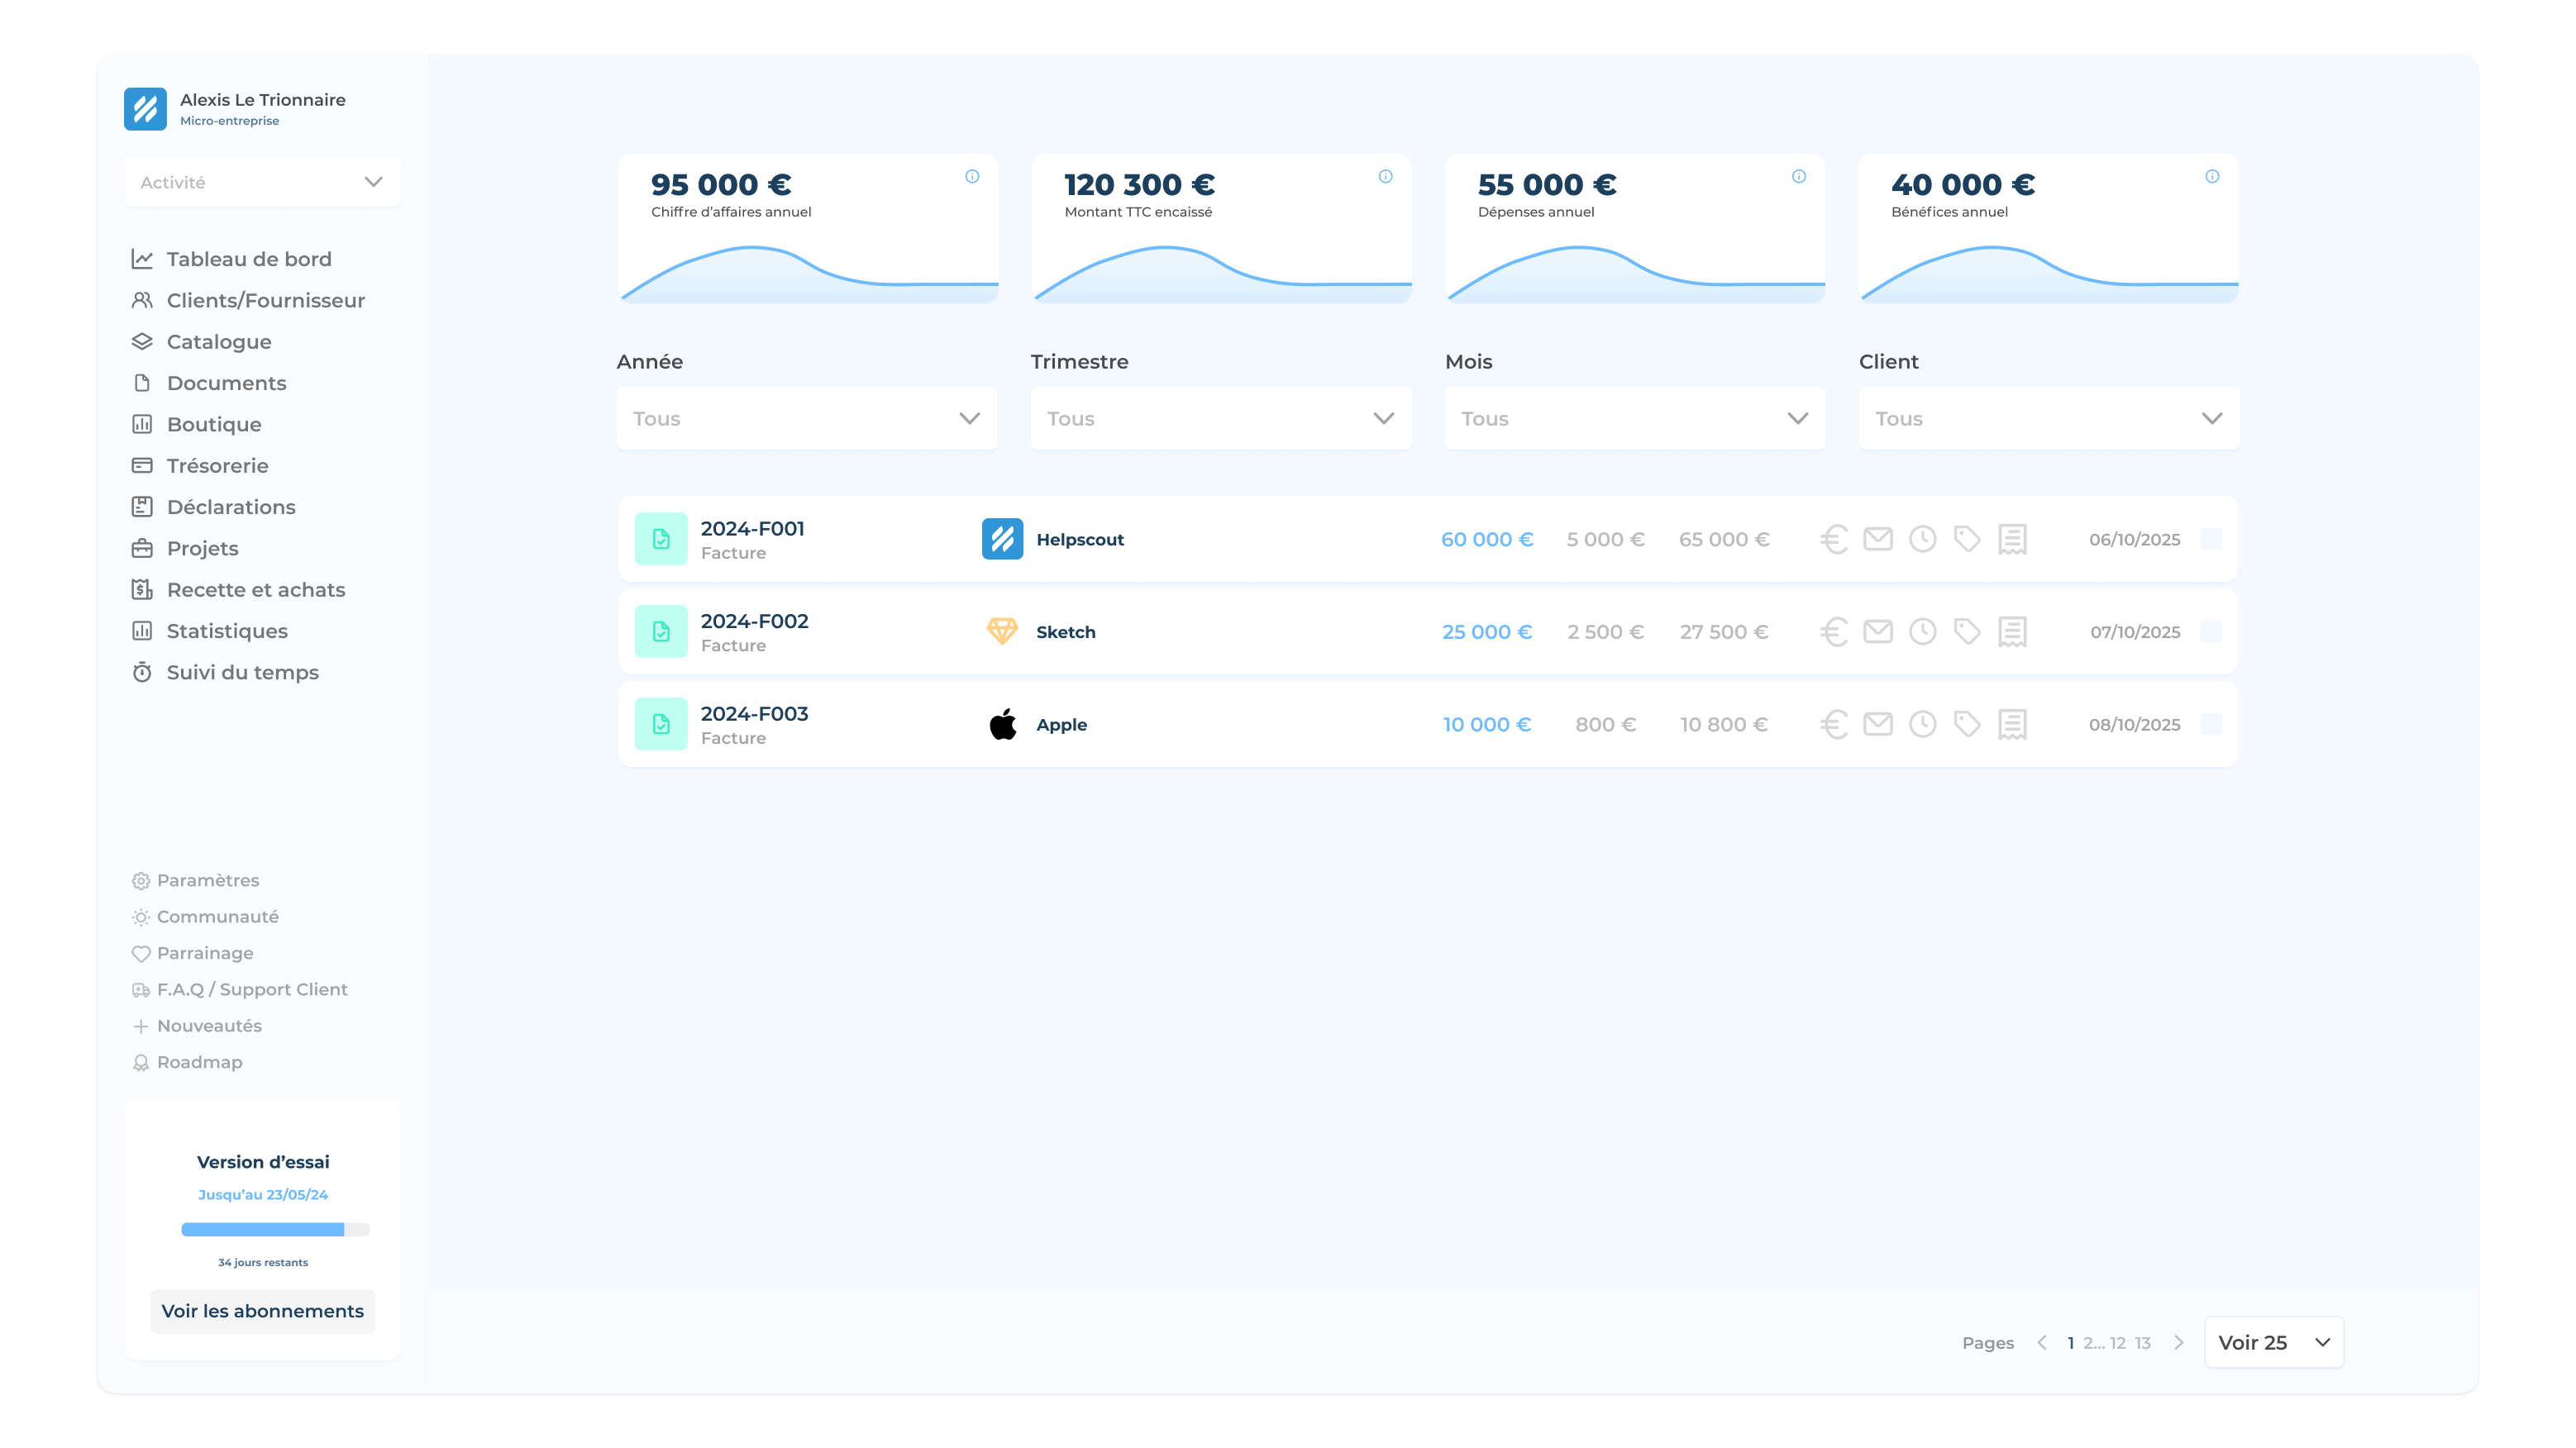Open Suivi du temps menu item

242,673
